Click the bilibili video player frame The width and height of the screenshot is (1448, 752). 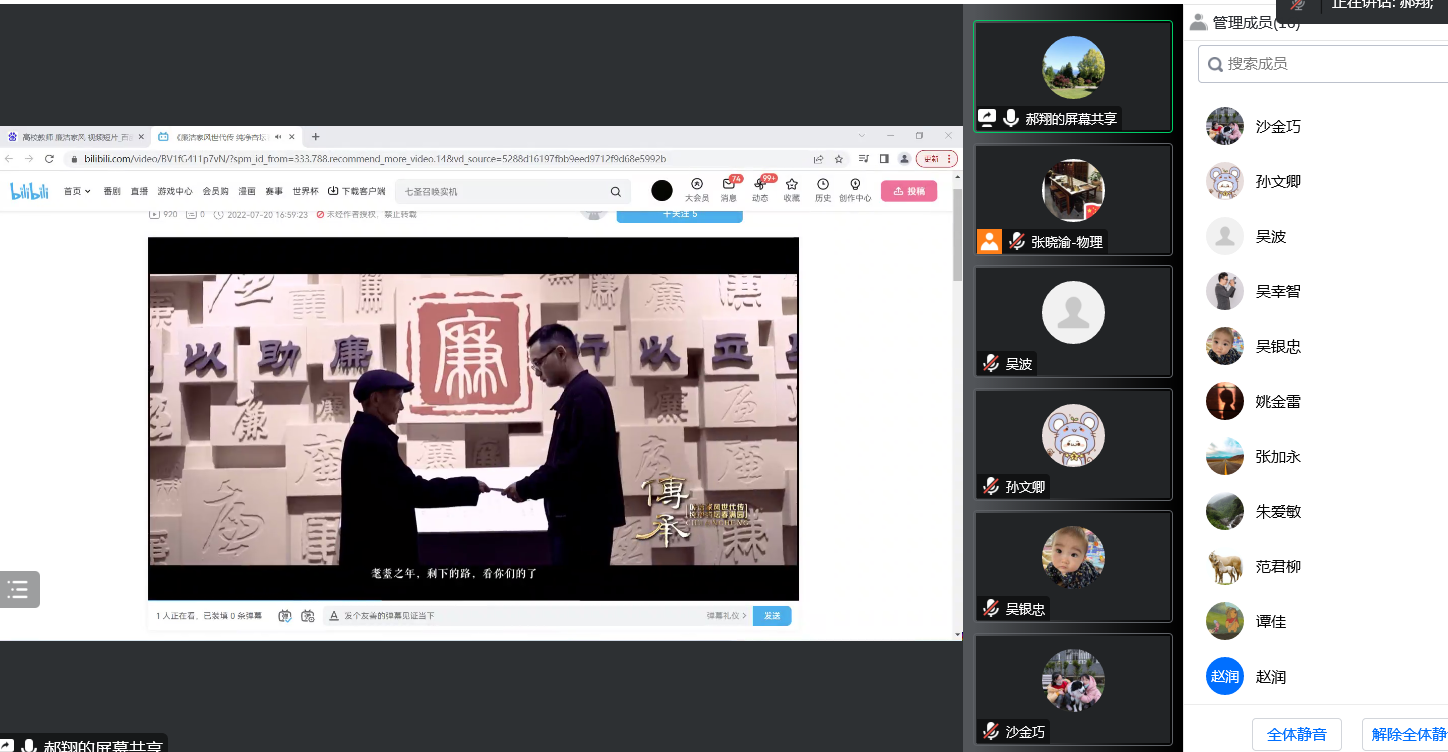(473, 418)
